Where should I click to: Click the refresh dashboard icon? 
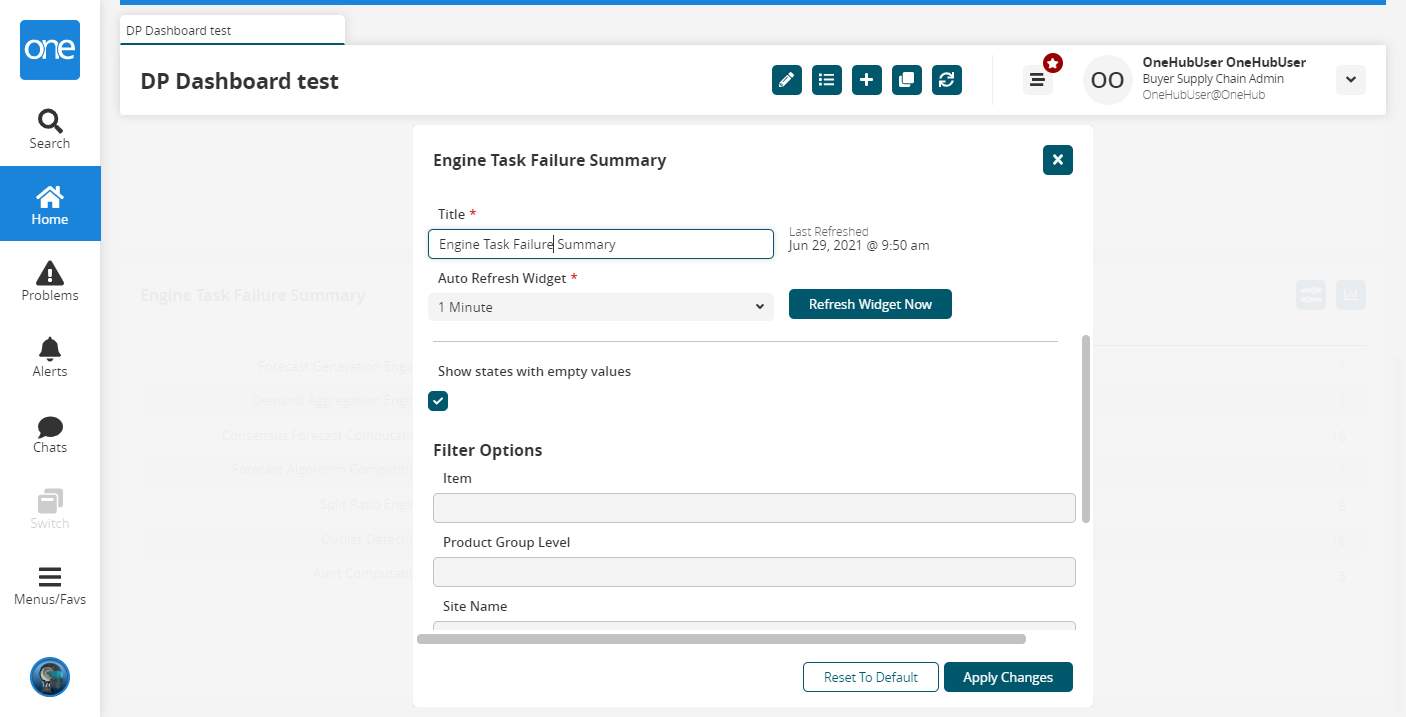click(x=947, y=80)
